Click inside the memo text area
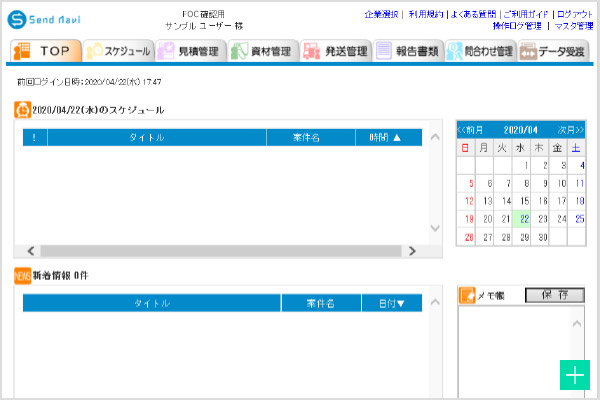Viewport: 600px width, 400px height. coord(515,351)
